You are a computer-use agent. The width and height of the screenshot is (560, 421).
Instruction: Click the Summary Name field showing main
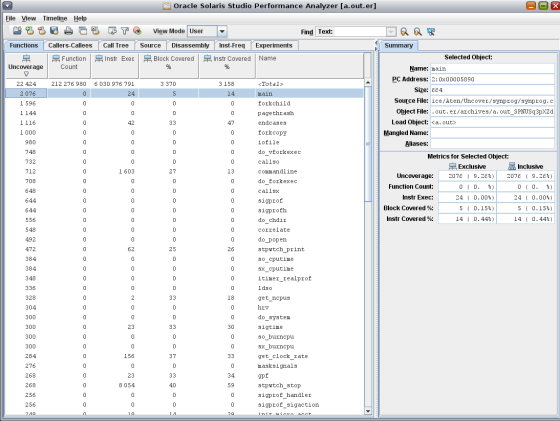tap(492, 69)
